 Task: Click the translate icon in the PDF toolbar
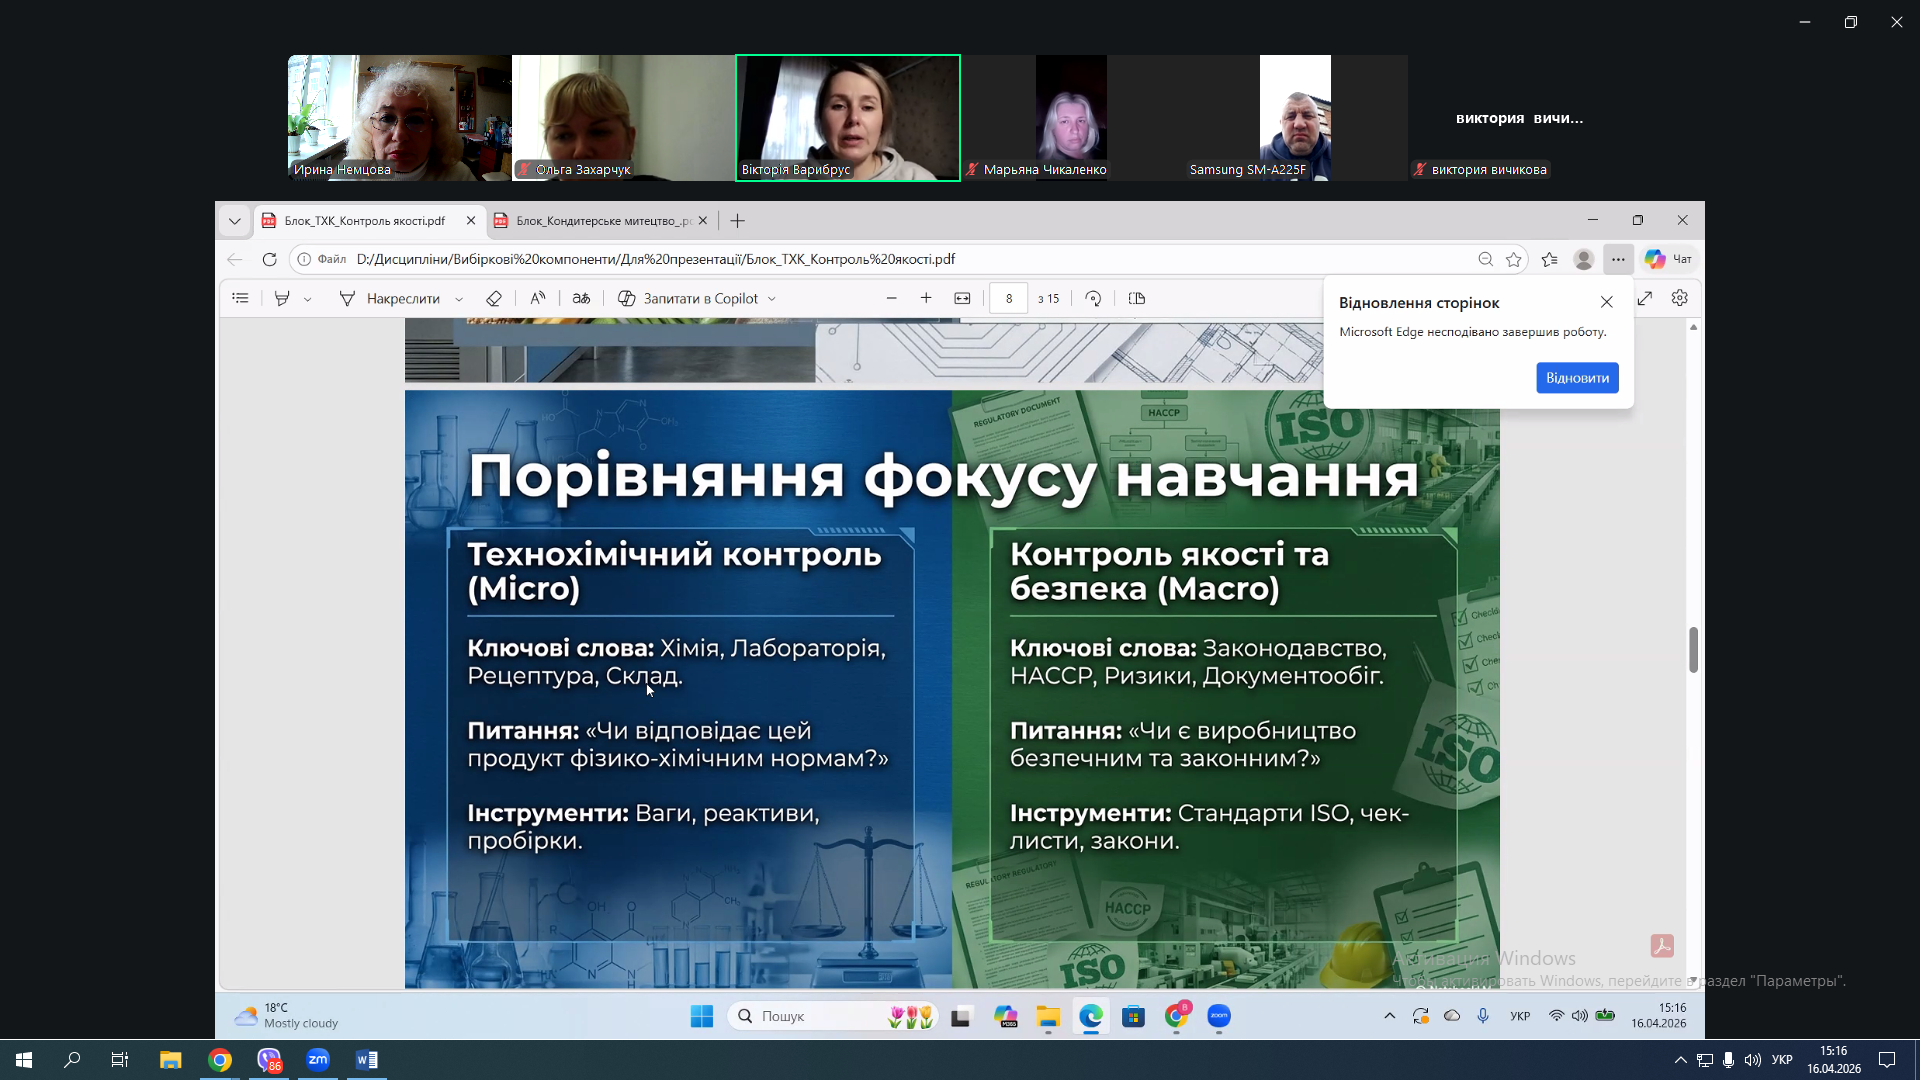581,298
